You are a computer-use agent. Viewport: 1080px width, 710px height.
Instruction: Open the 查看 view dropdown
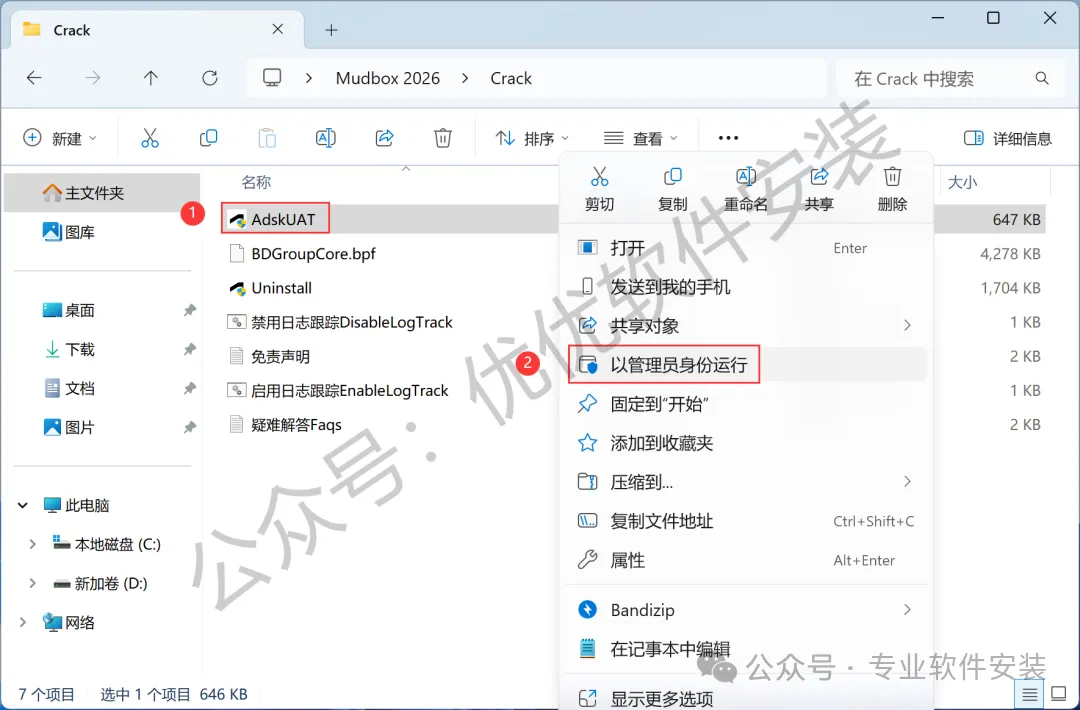(x=640, y=138)
